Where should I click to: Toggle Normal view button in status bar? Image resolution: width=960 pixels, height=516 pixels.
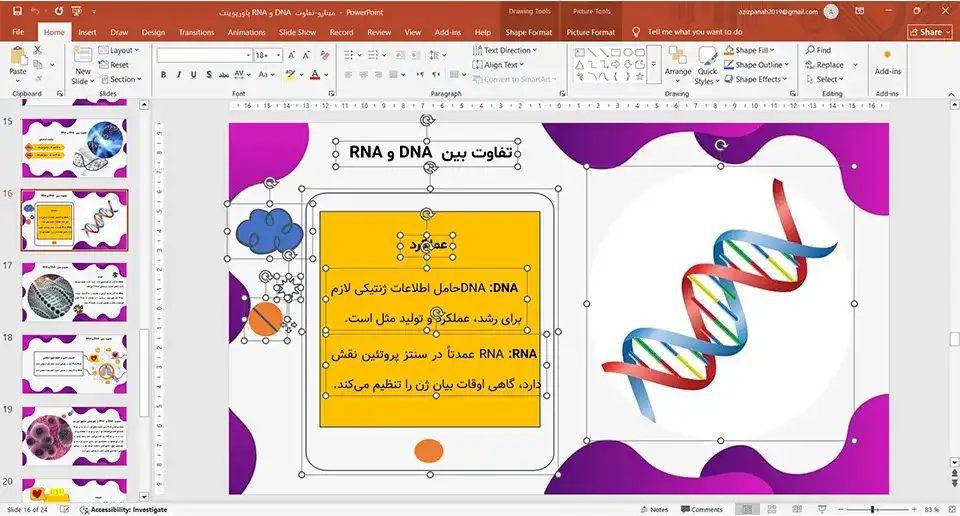(747, 509)
